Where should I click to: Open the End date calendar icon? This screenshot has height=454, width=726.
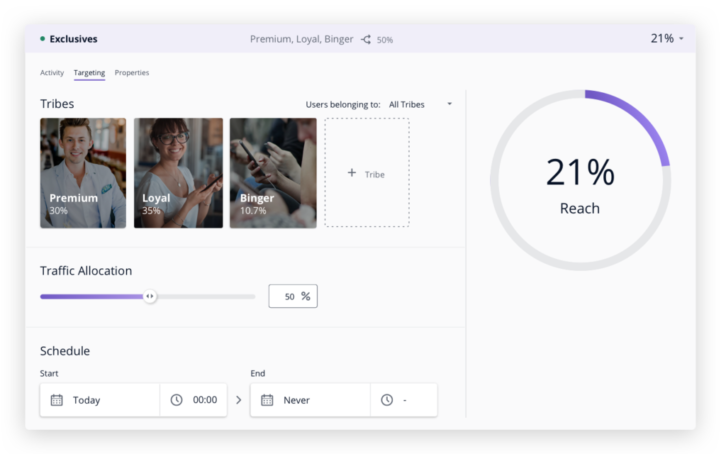(x=267, y=400)
